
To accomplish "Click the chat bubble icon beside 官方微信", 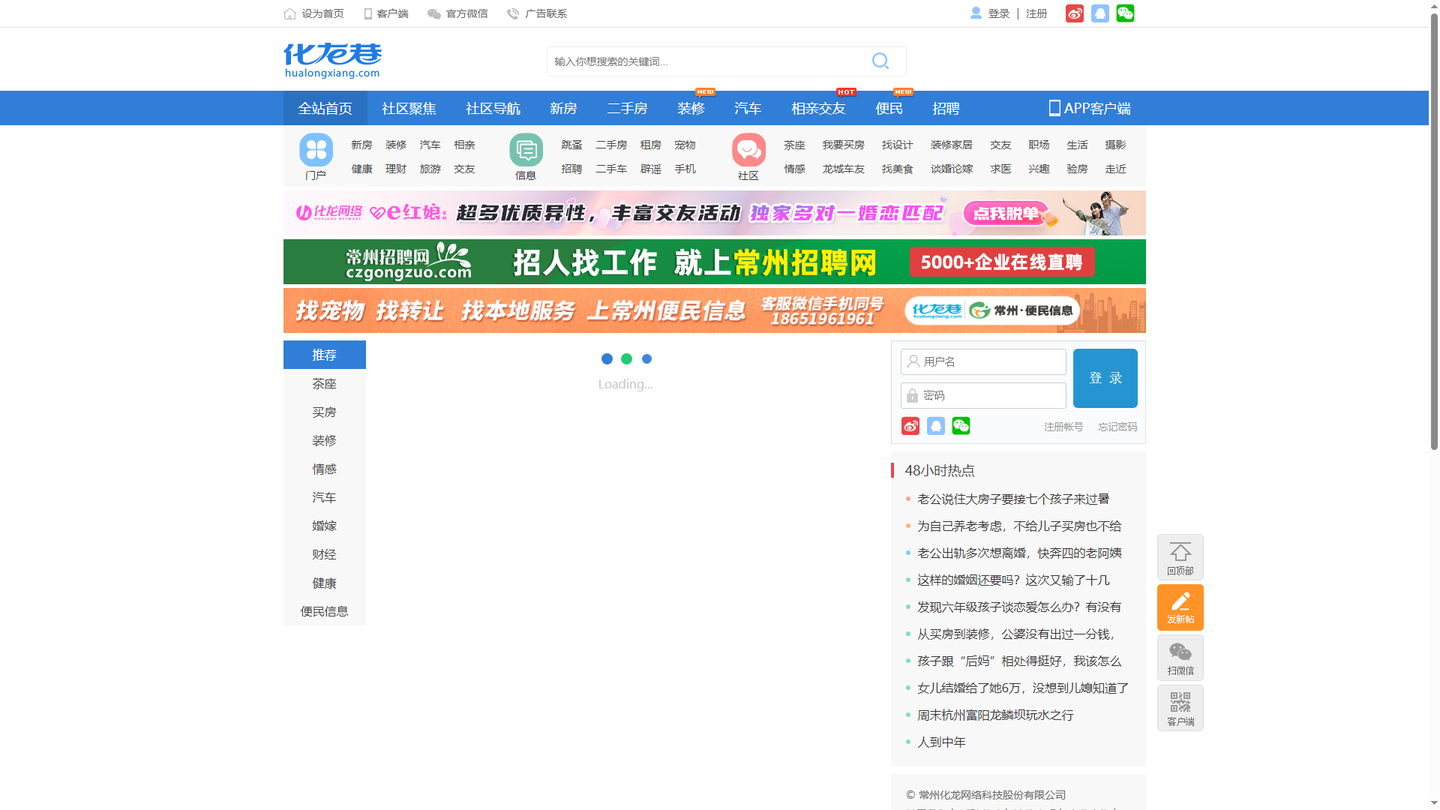I will (434, 14).
